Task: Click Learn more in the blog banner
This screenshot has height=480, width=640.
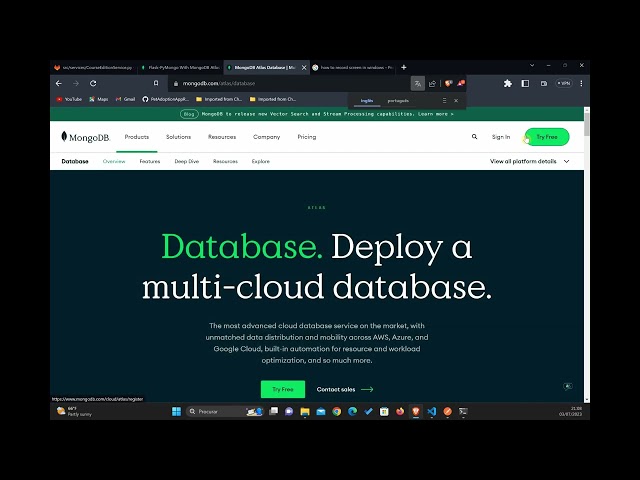Action: pos(436,114)
